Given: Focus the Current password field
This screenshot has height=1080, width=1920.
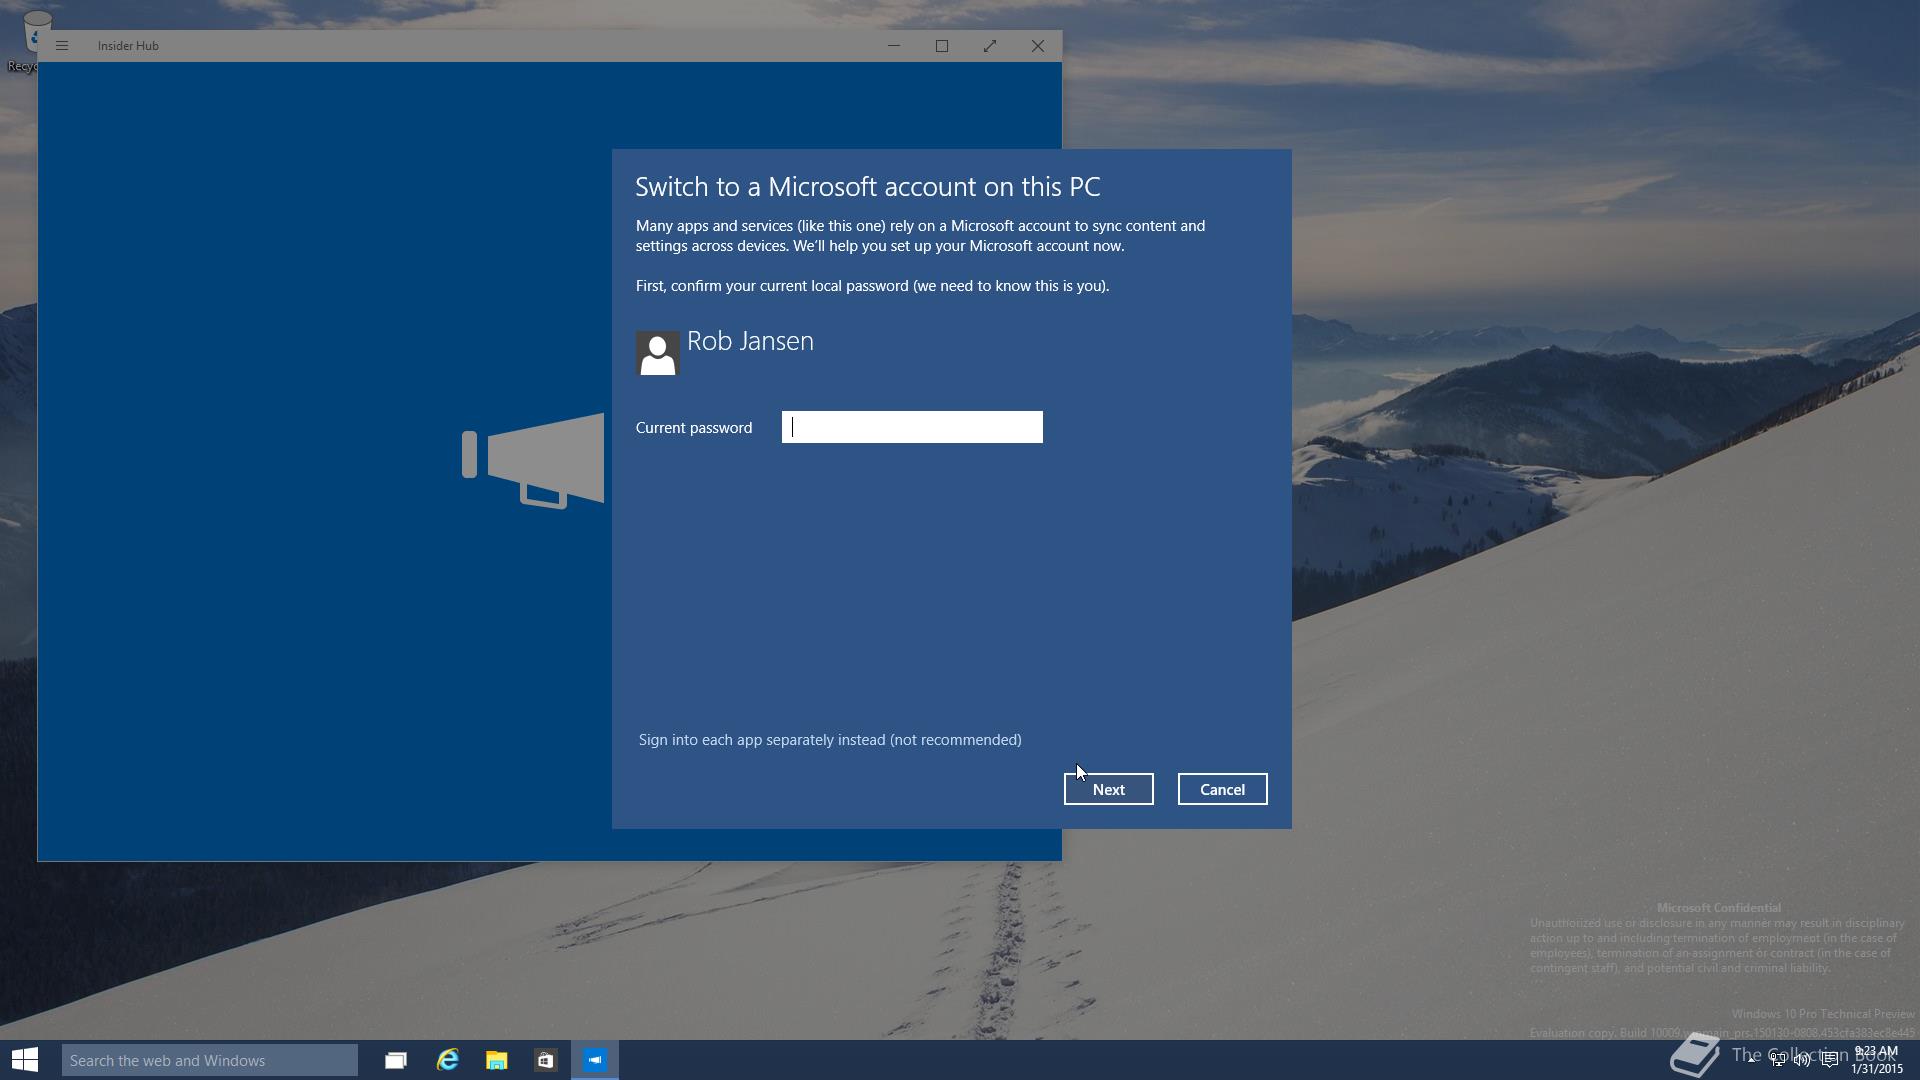Looking at the screenshot, I should coord(912,427).
